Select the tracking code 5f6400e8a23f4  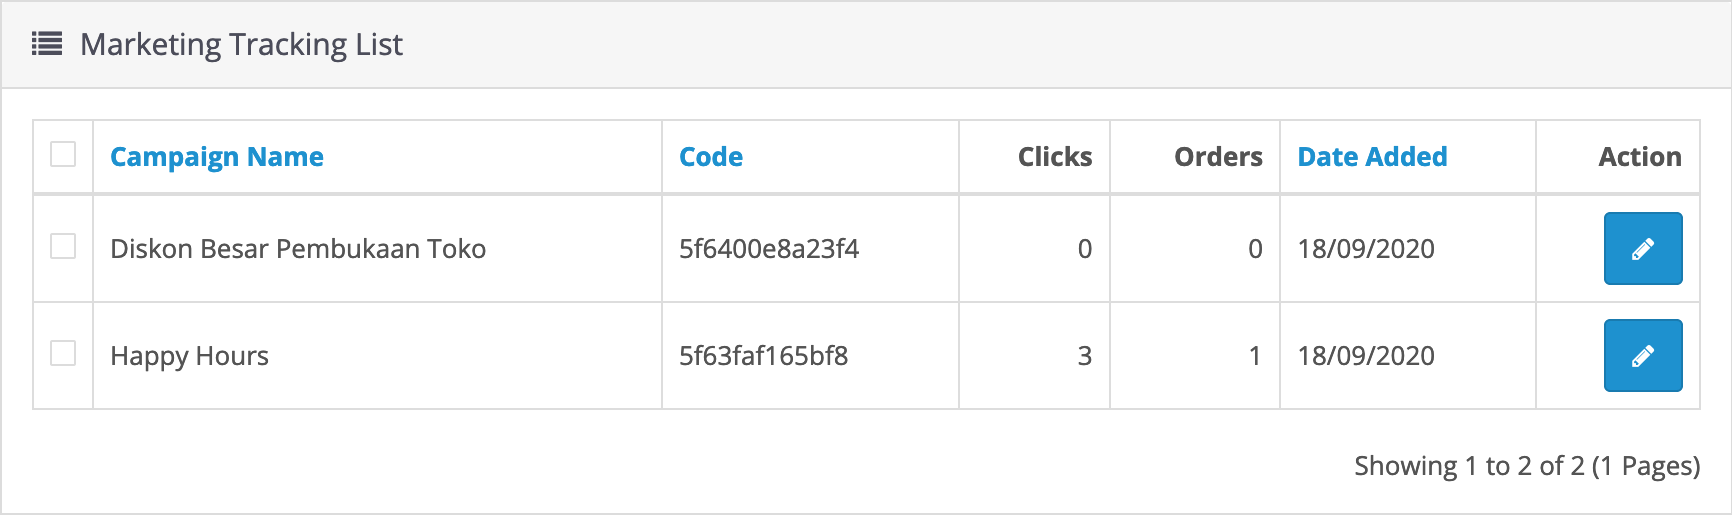(769, 249)
